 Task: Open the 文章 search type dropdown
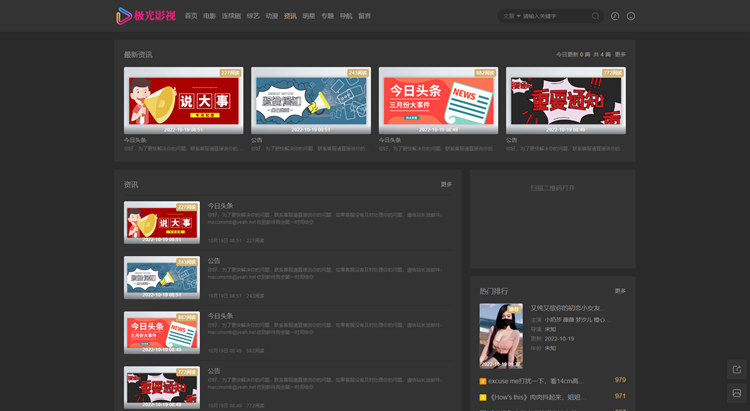[510, 16]
